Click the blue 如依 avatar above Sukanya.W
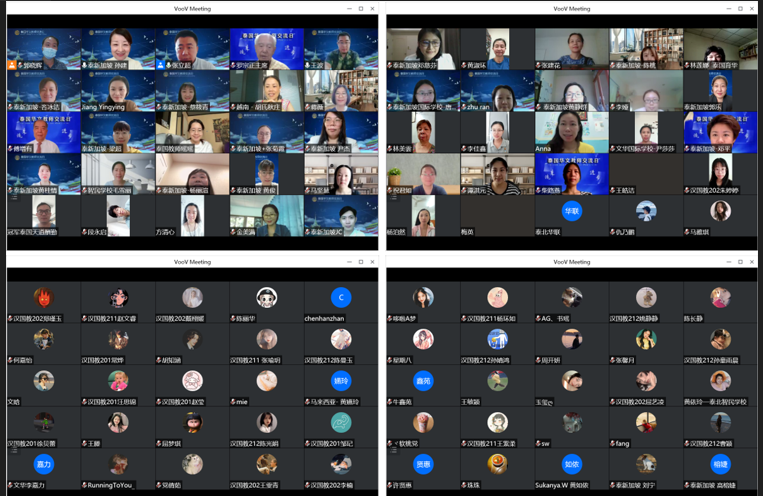The width and height of the screenshot is (763, 496). (572, 464)
